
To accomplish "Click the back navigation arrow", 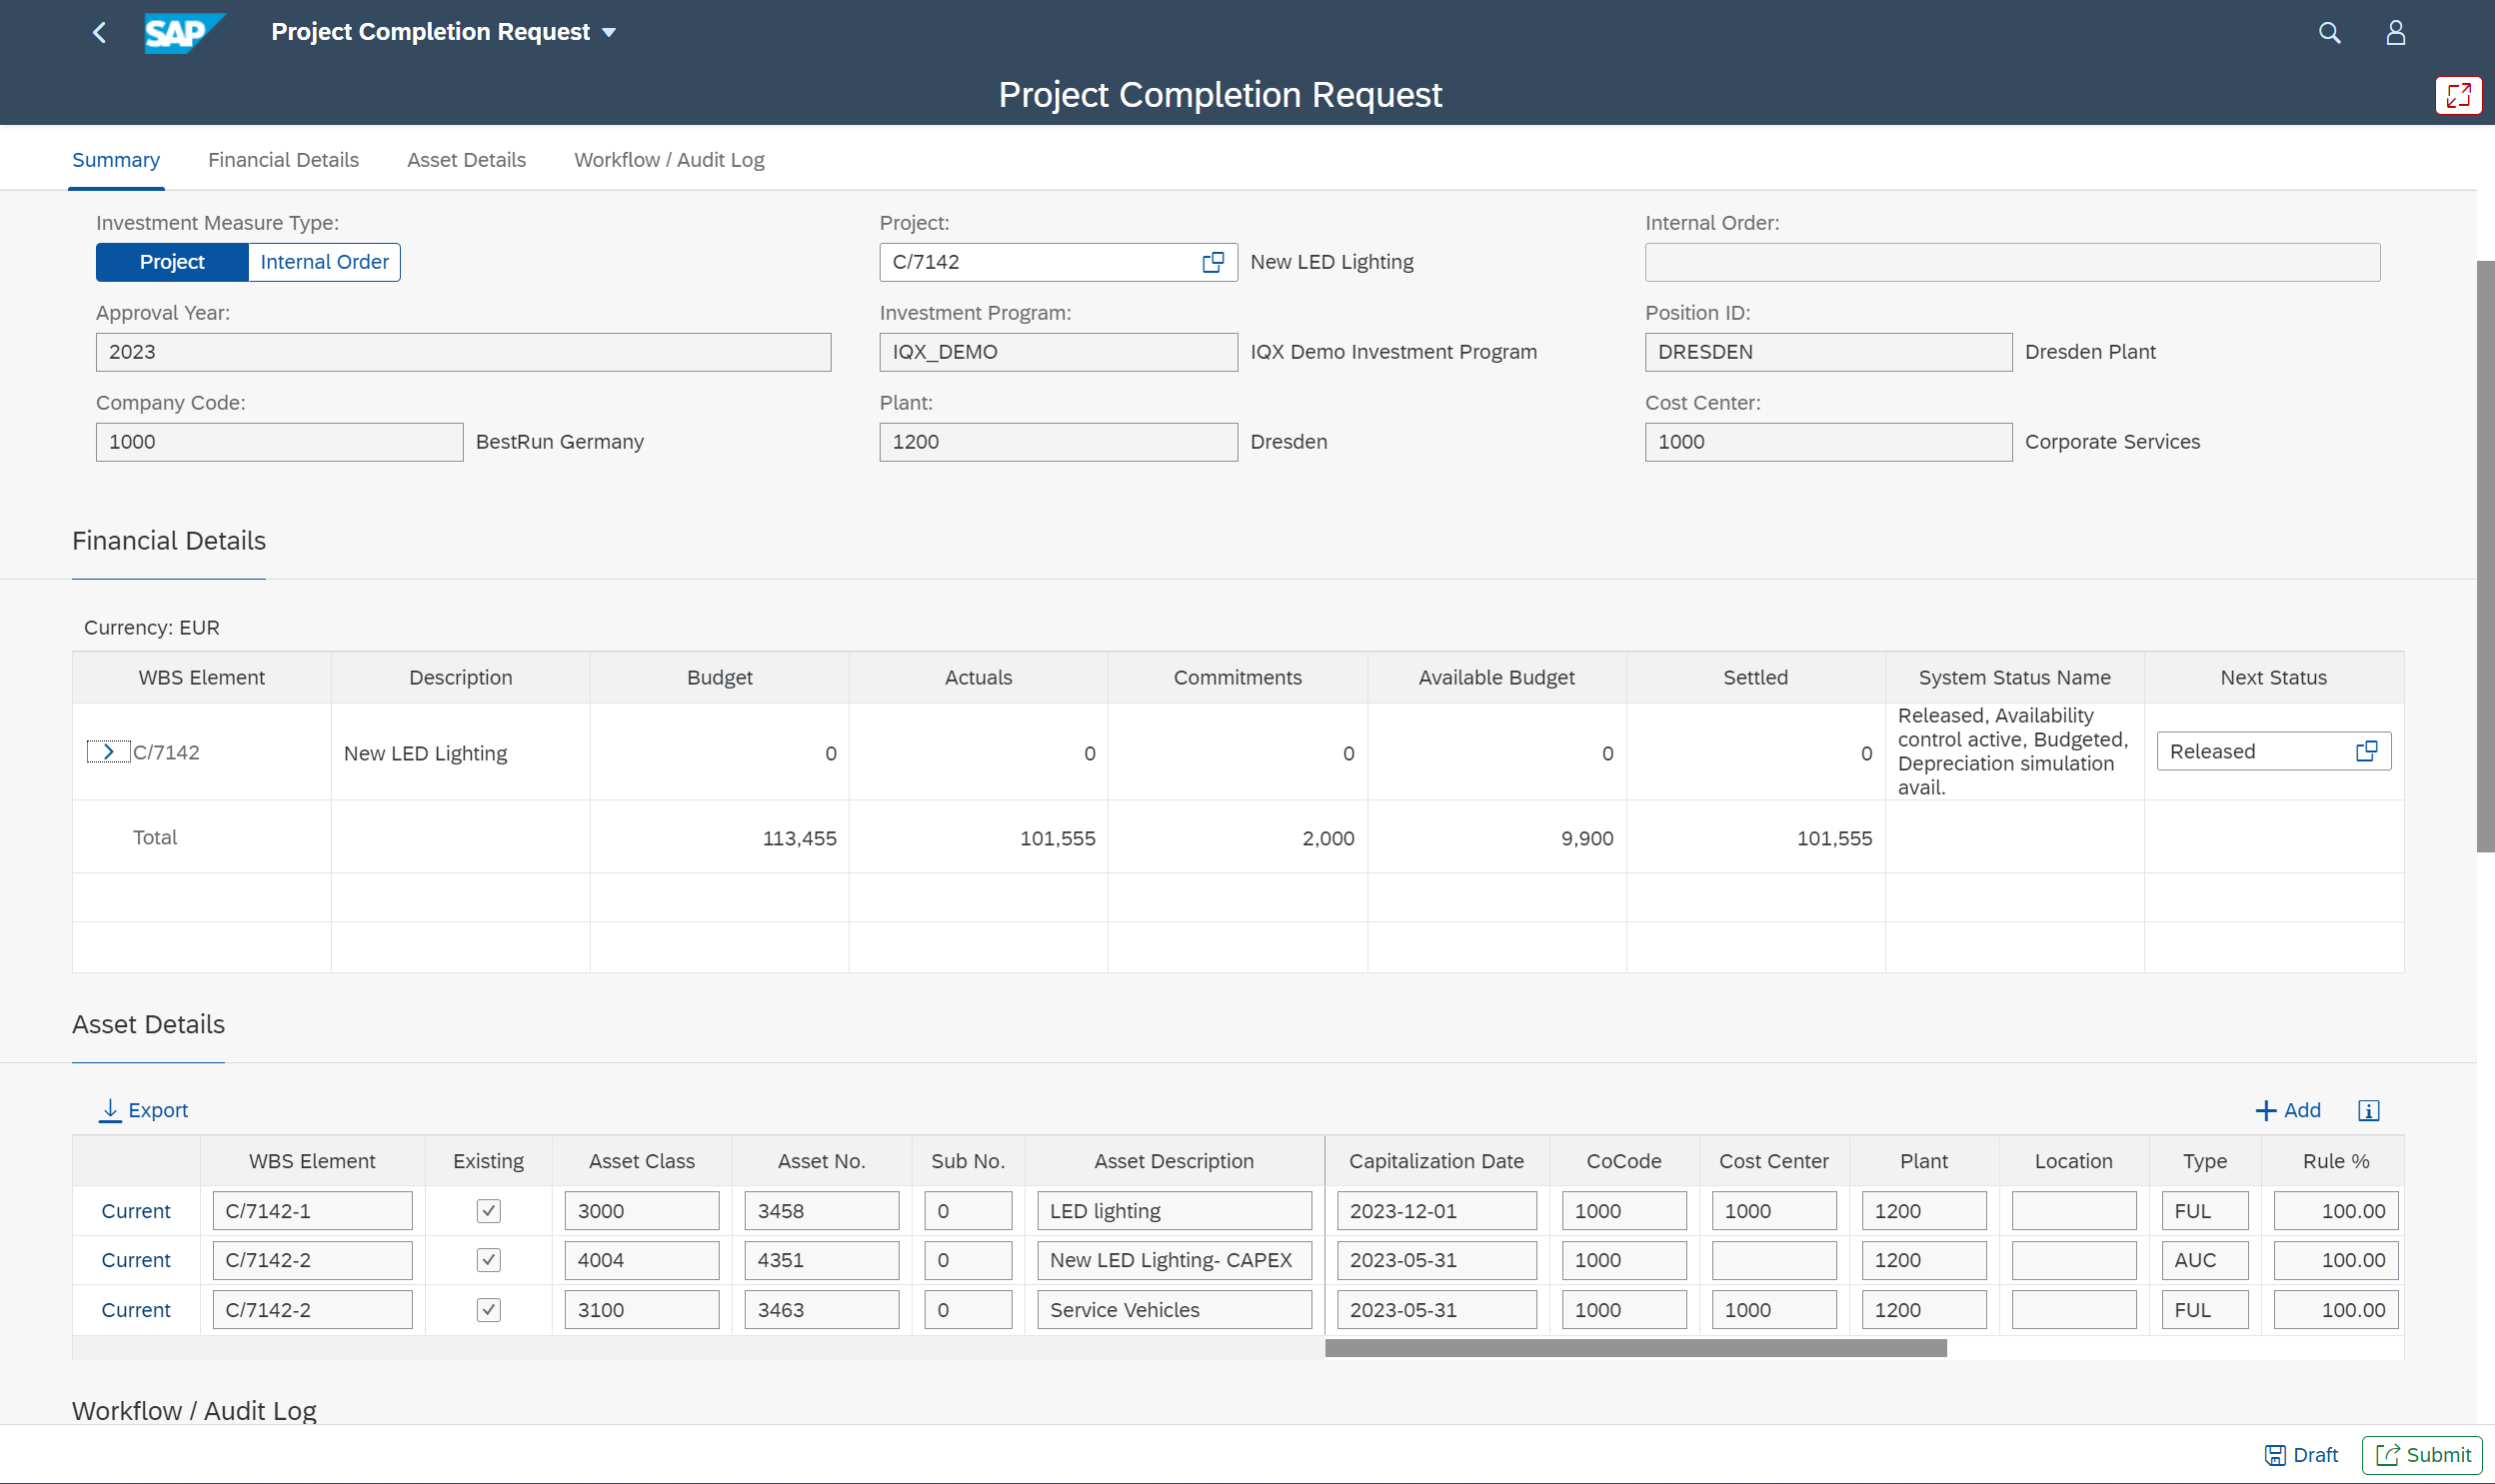I will click(x=99, y=32).
